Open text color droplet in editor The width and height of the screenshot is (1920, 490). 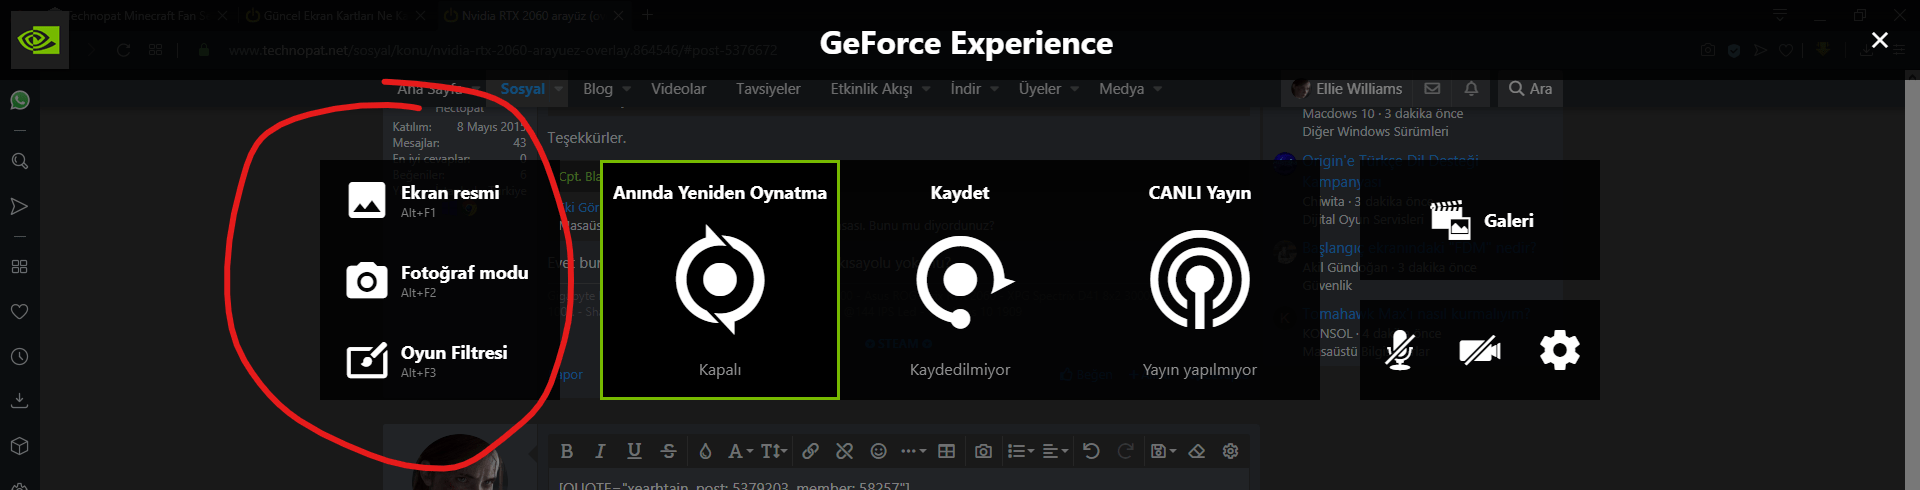pyautogui.click(x=705, y=451)
